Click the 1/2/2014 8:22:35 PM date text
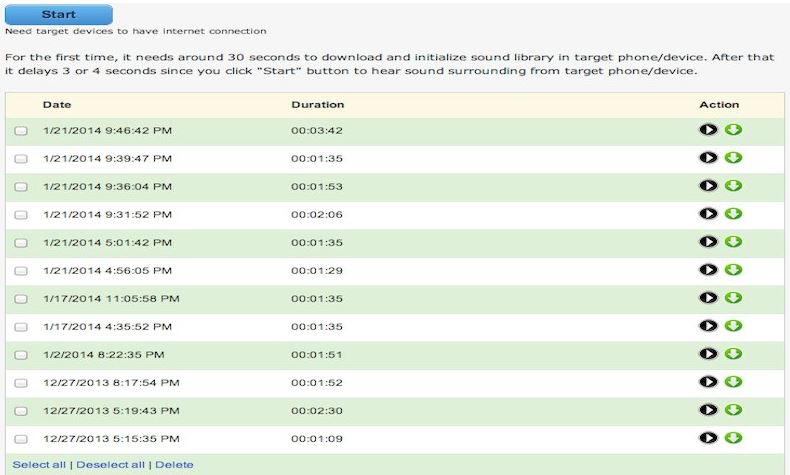 pyautogui.click(x=104, y=355)
